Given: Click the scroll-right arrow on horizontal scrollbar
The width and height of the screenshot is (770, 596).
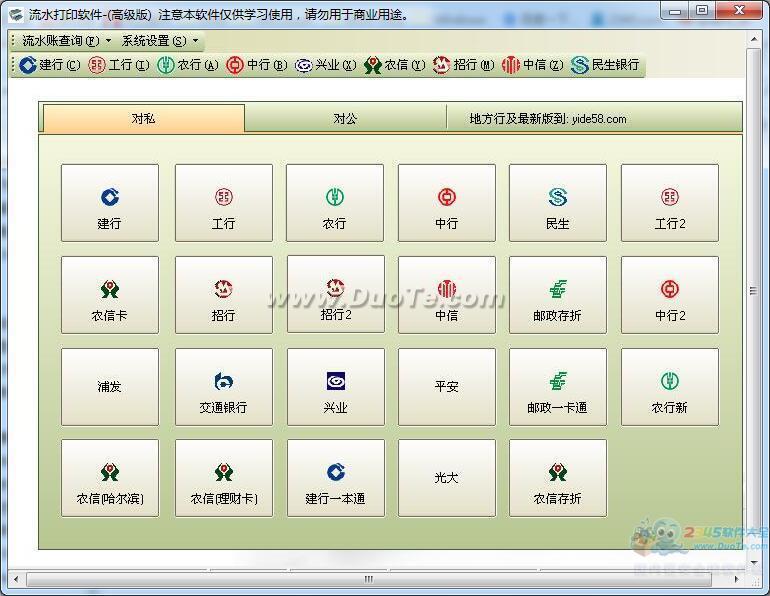Looking at the screenshot, I should [x=736, y=579].
